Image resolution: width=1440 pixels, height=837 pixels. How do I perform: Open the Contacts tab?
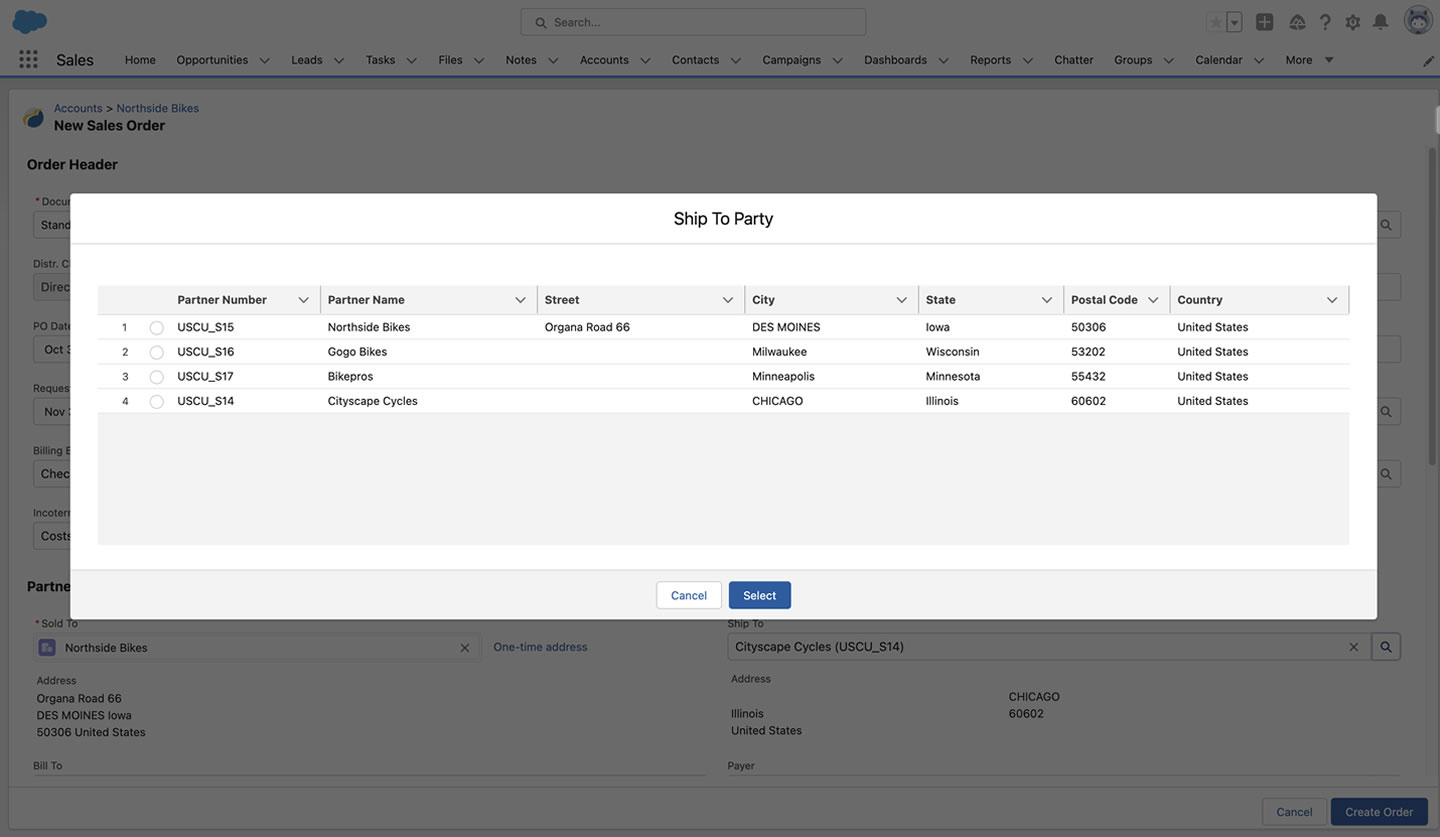point(695,60)
